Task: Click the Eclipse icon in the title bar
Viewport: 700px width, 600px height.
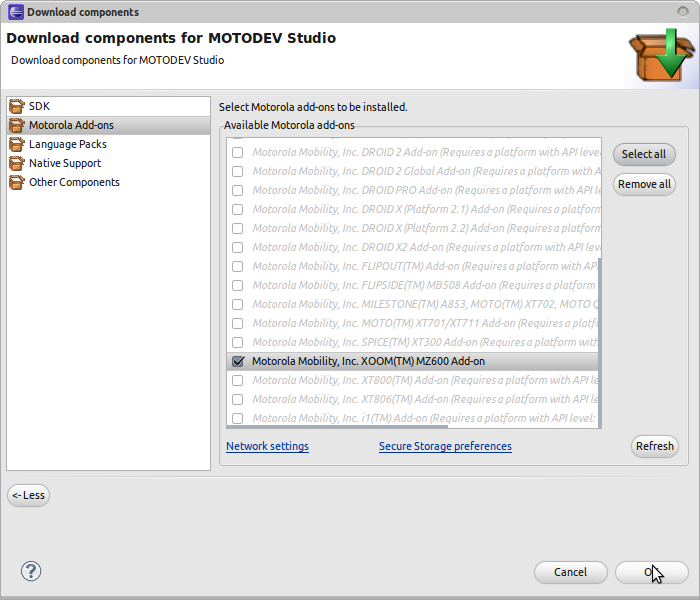Action: [16, 12]
